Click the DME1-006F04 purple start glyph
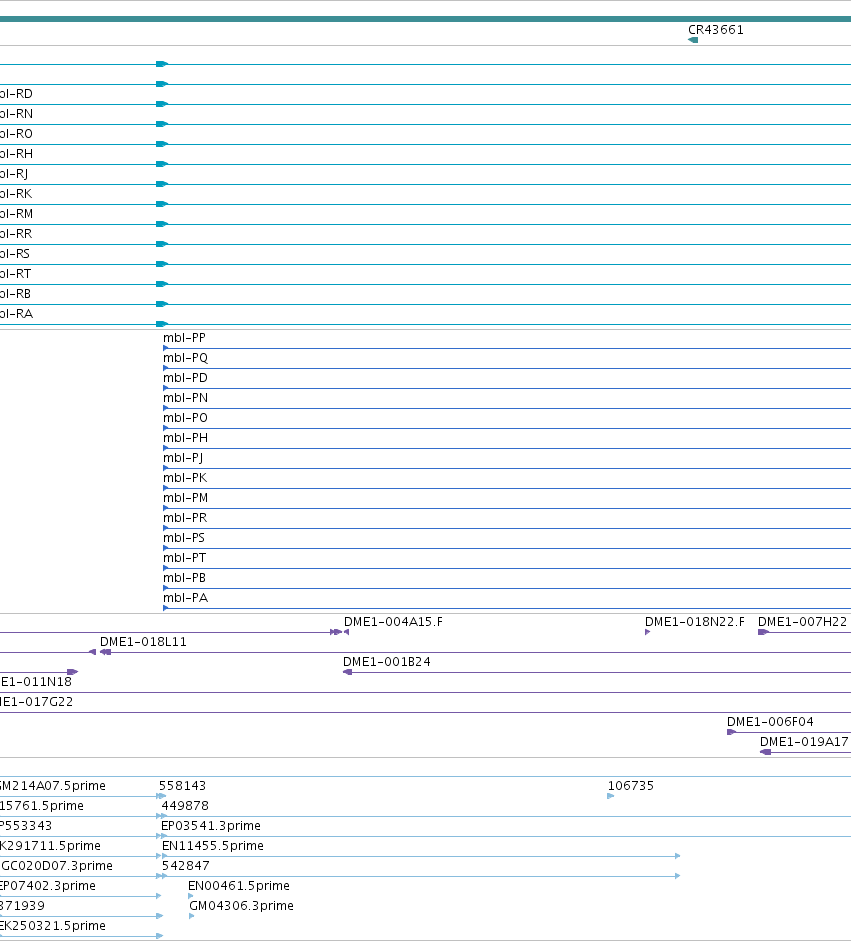The image size is (851, 941). tap(731, 732)
